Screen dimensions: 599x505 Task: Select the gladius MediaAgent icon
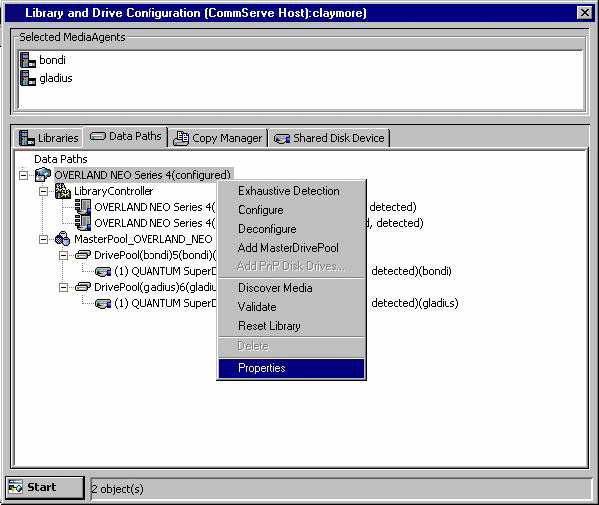coord(28,78)
